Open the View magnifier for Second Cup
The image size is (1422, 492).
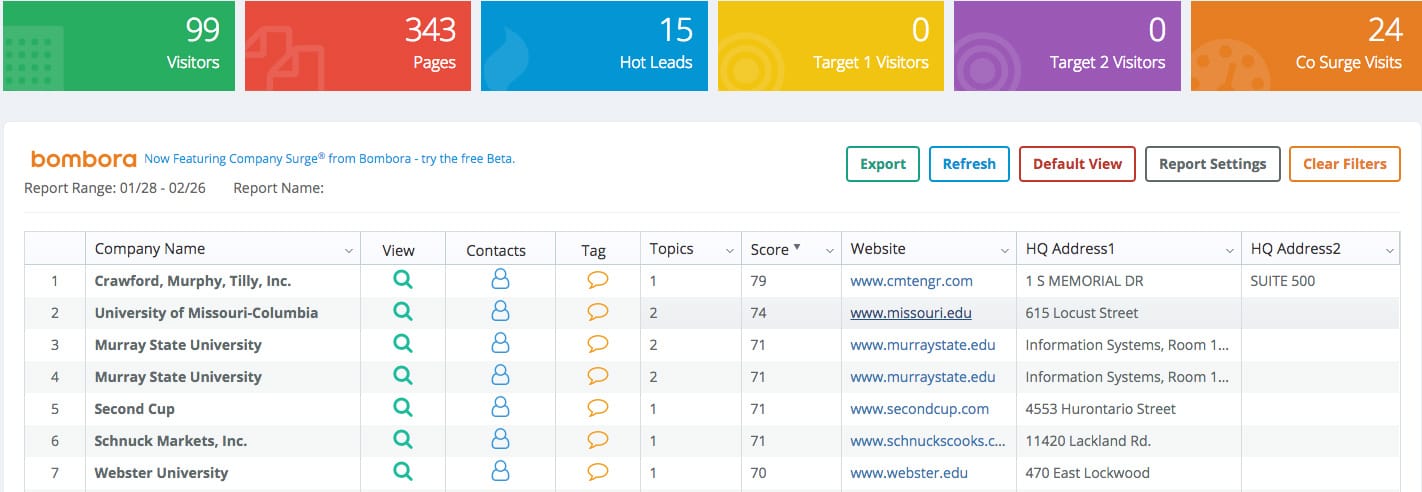402,408
